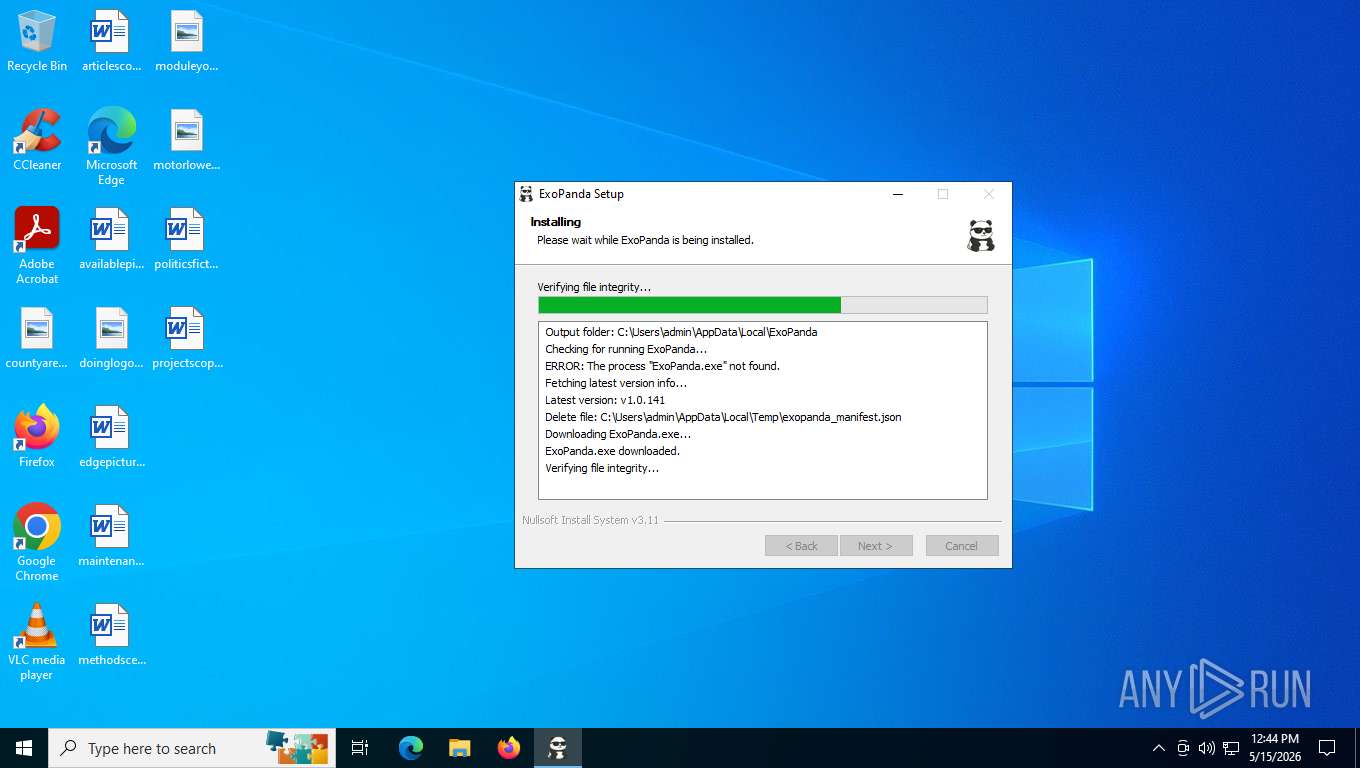Open the Windows Start menu
1360x768 pixels.
coord(24,748)
